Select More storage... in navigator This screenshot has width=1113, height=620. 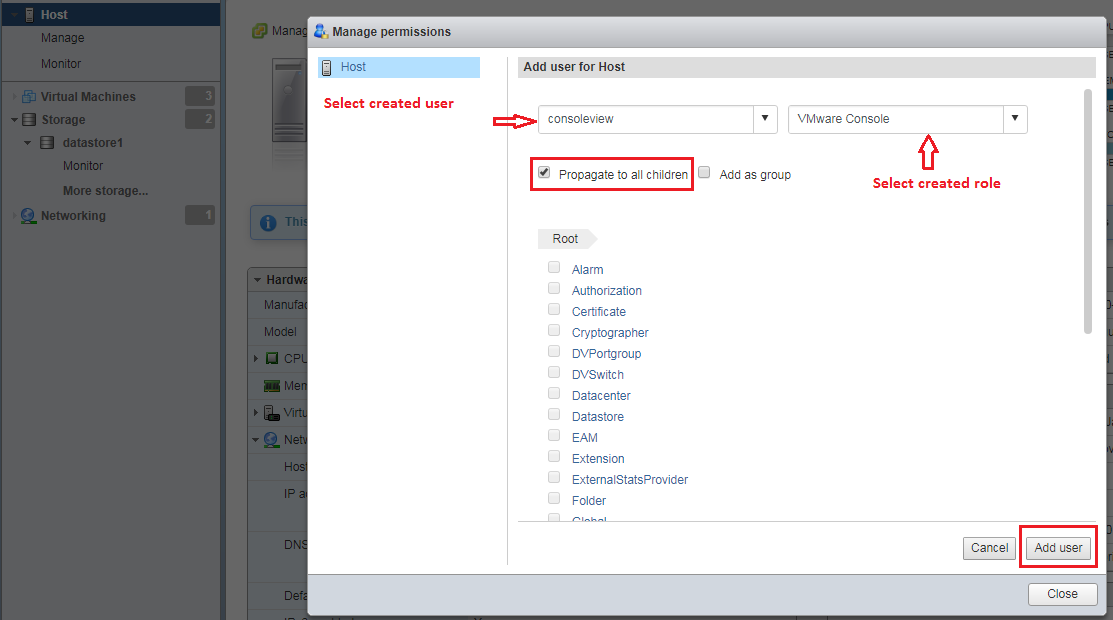pyautogui.click(x=105, y=191)
